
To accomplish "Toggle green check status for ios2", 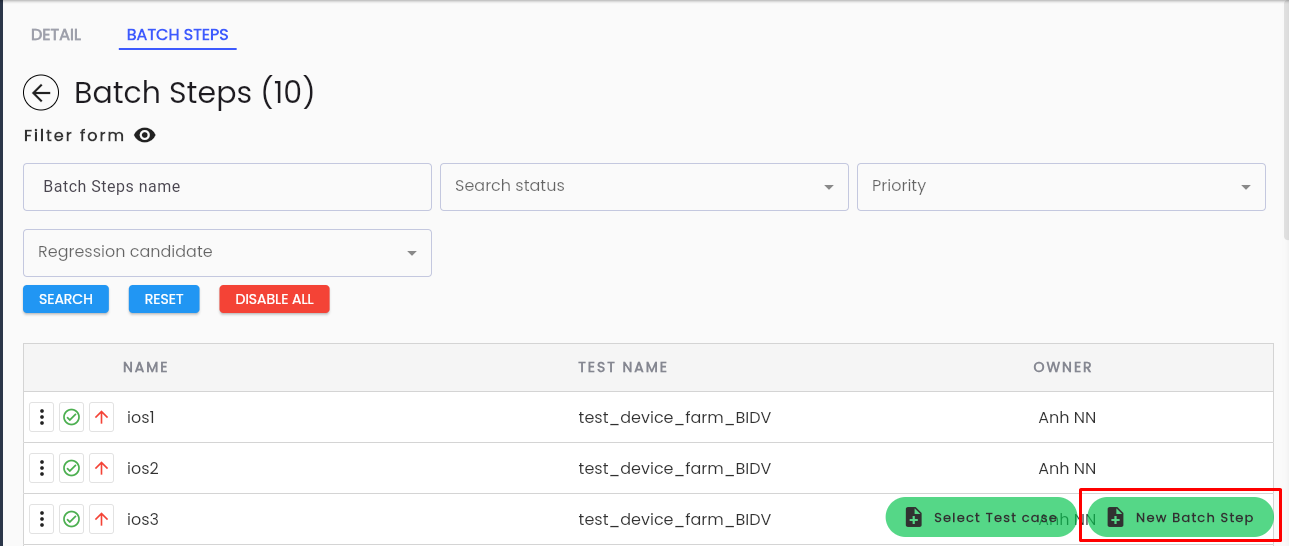I will coord(71,468).
